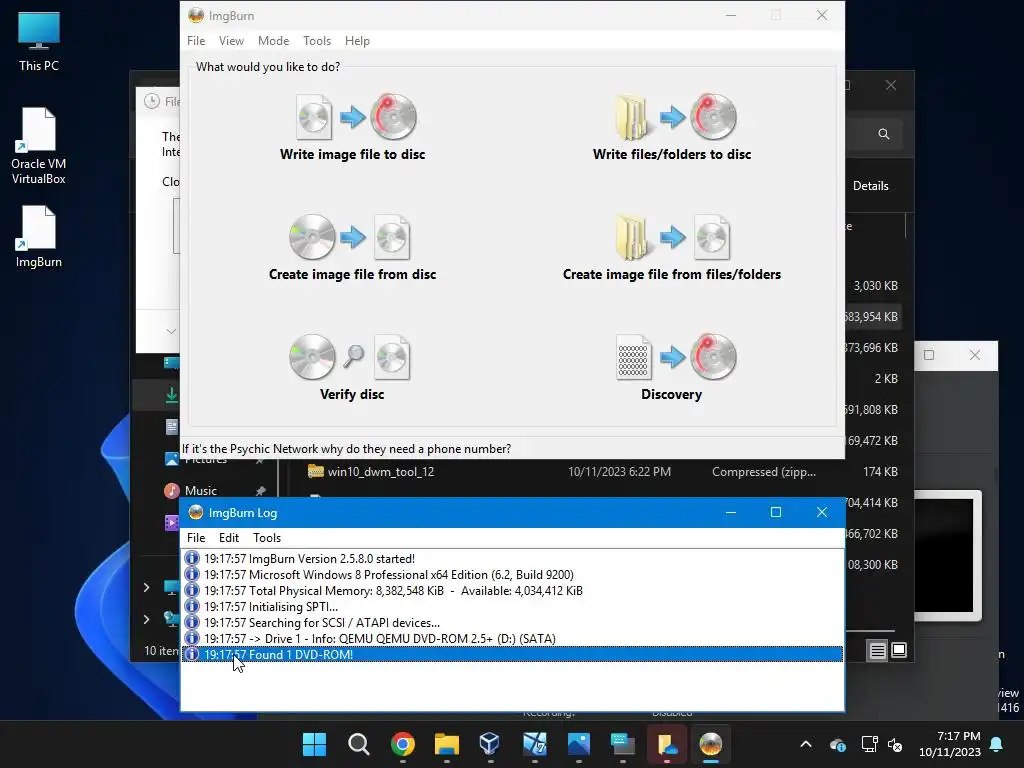Open ImgBurn View menu
Viewport: 1024px width, 768px height.
[x=231, y=40]
